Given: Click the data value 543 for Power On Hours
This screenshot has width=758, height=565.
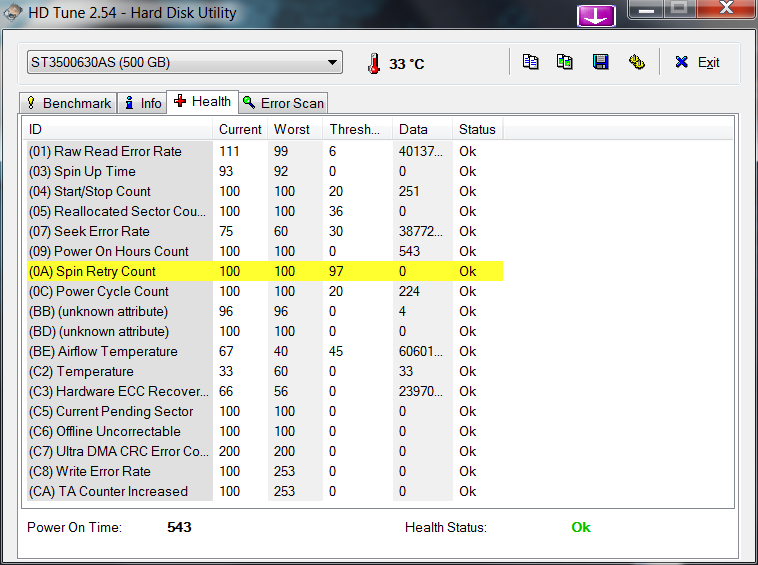Looking at the screenshot, I should [x=409, y=251].
